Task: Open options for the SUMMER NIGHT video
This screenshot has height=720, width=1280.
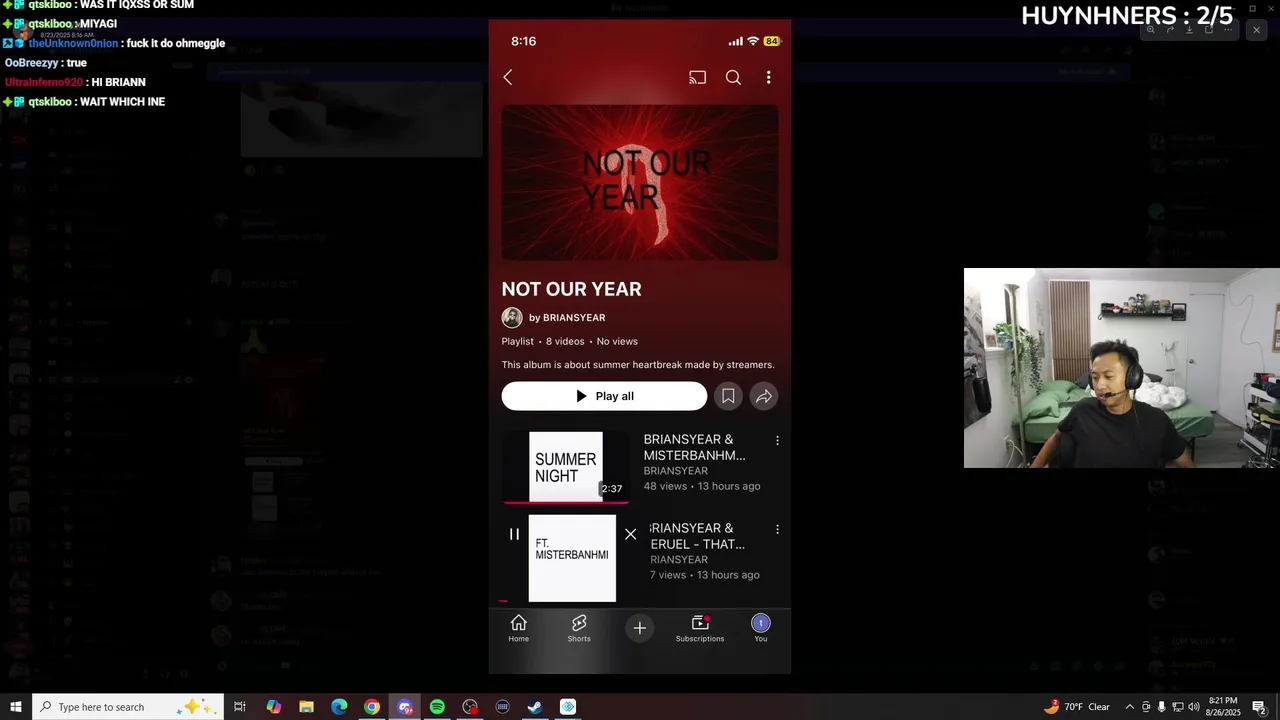Action: point(777,440)
